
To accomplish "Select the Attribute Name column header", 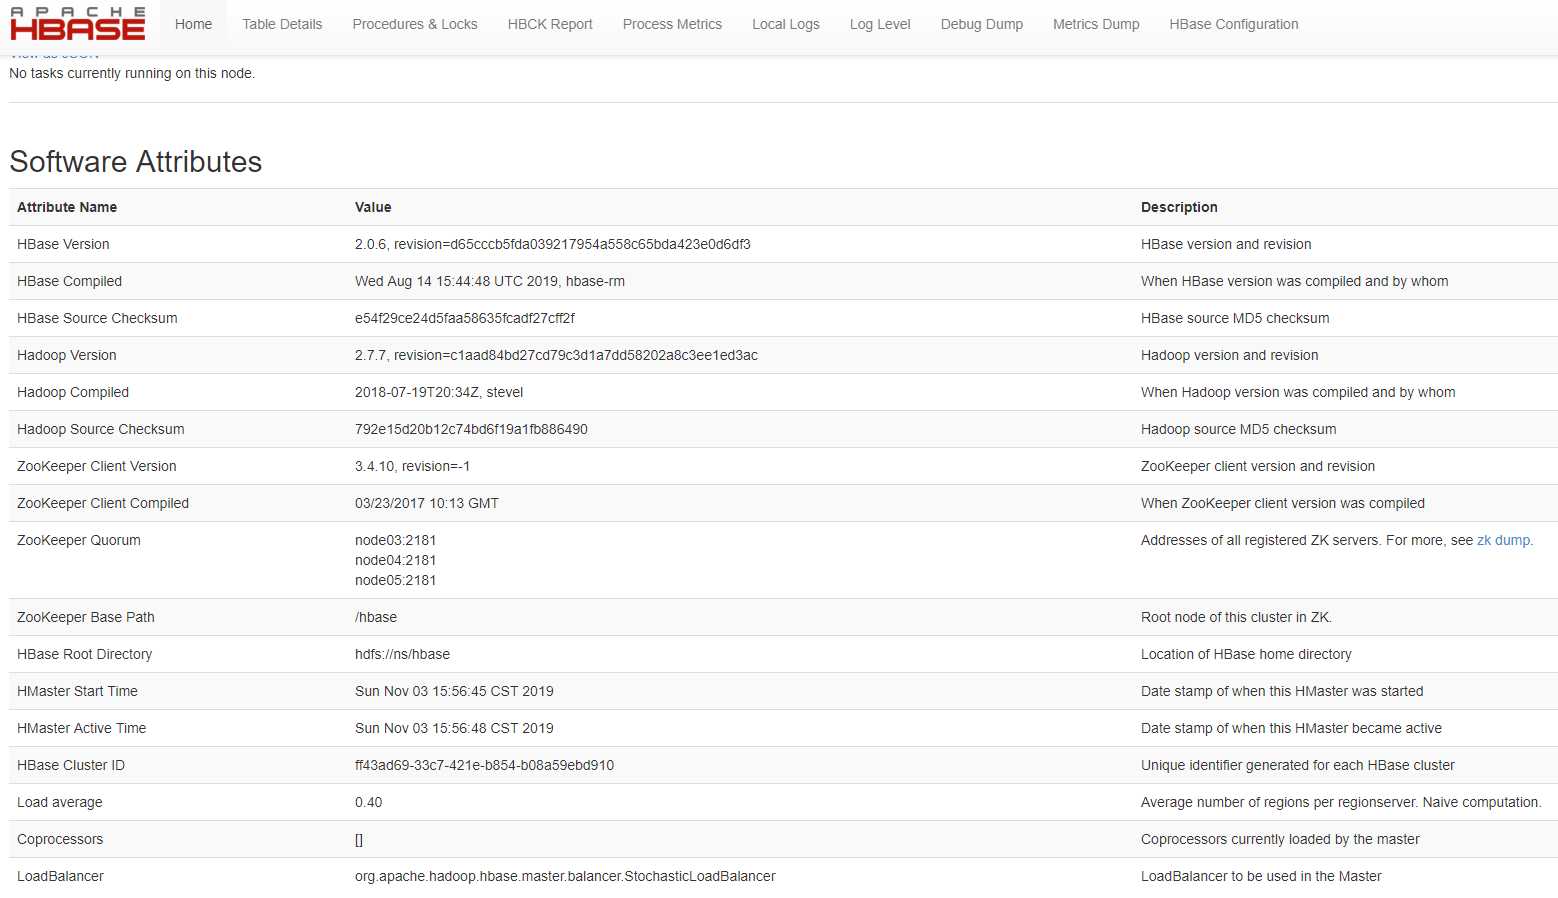I will click(67, 207).
